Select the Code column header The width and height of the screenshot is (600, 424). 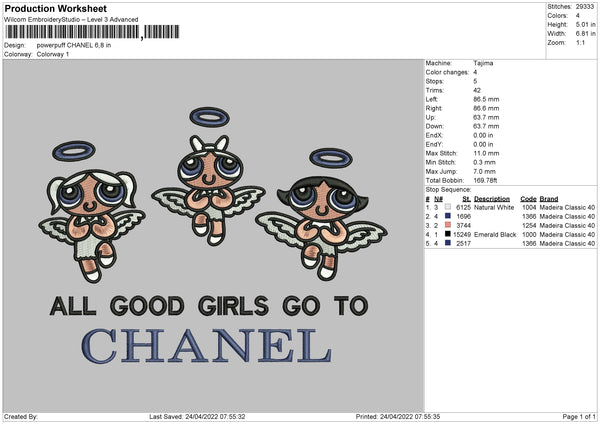pos(528,199)
